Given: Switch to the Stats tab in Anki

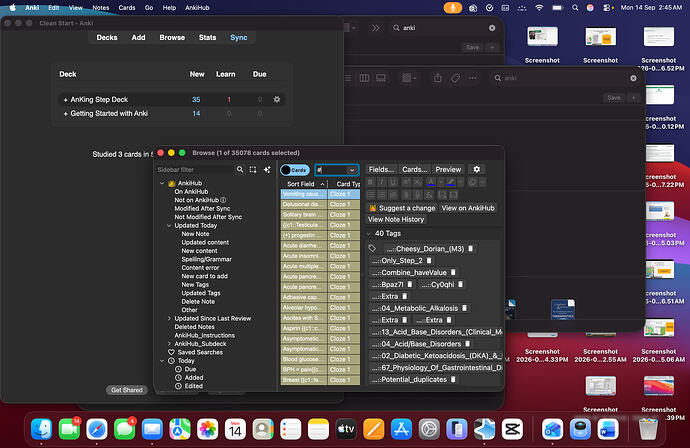Looking at the screenshot, I should [x=207, y=37].
